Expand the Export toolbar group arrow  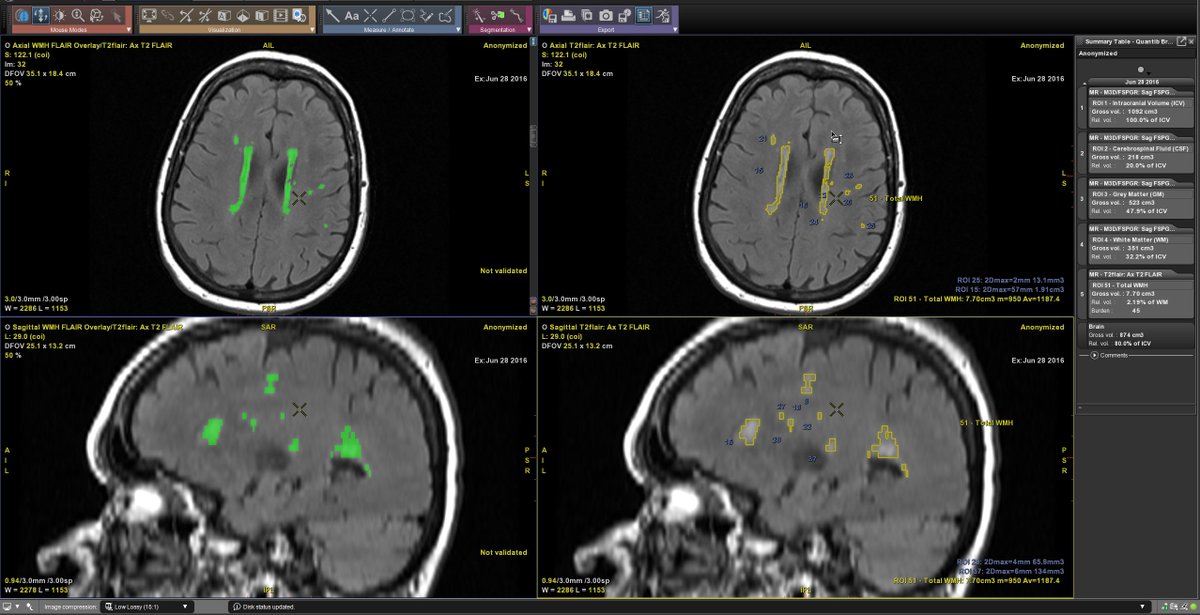[x=673, y=29]
